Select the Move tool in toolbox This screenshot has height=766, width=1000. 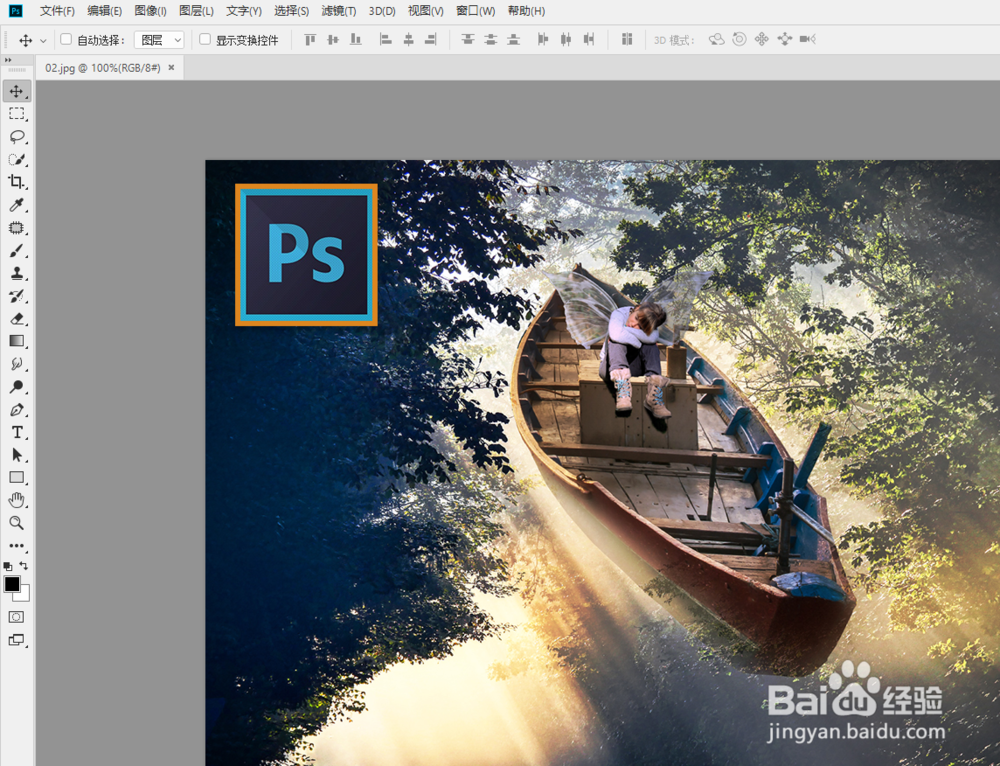17,91
